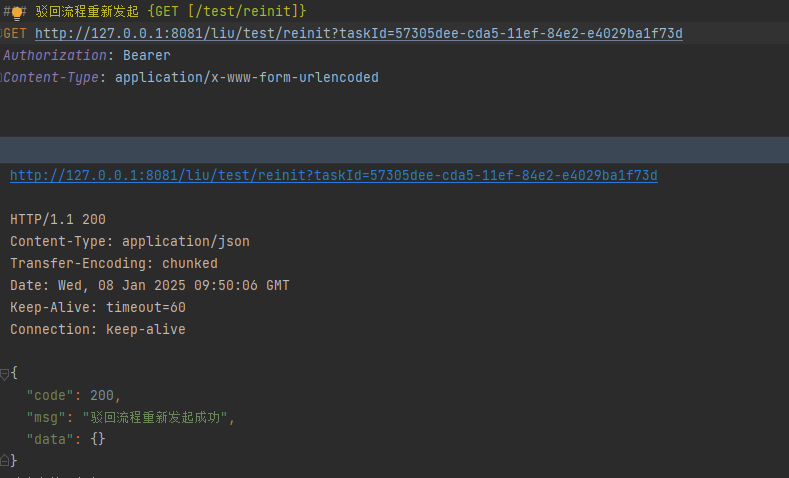Click the Transfer-Encoding chunked line
The width and height of the screenshot is (789, 478).
(114, 264)
